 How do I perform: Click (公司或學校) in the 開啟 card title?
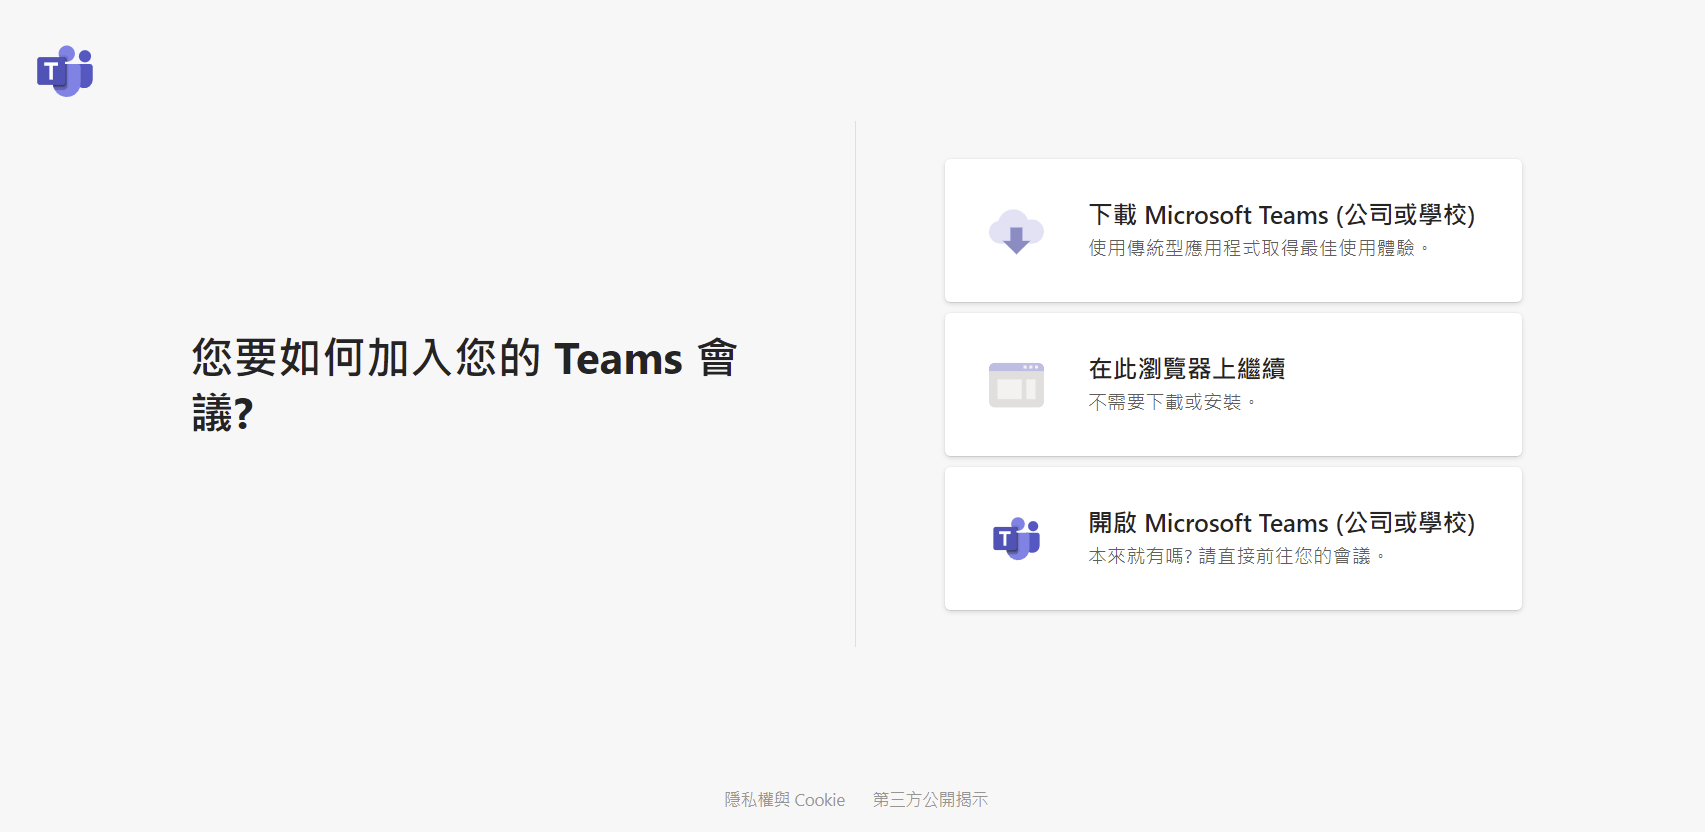(x=1405, y=523)
